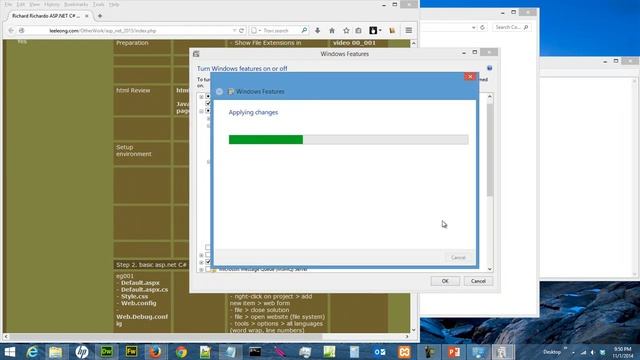This screenshot has height=360, width=640.
Task: Open File Explorer from the taskbar
Action: [56, 352]
